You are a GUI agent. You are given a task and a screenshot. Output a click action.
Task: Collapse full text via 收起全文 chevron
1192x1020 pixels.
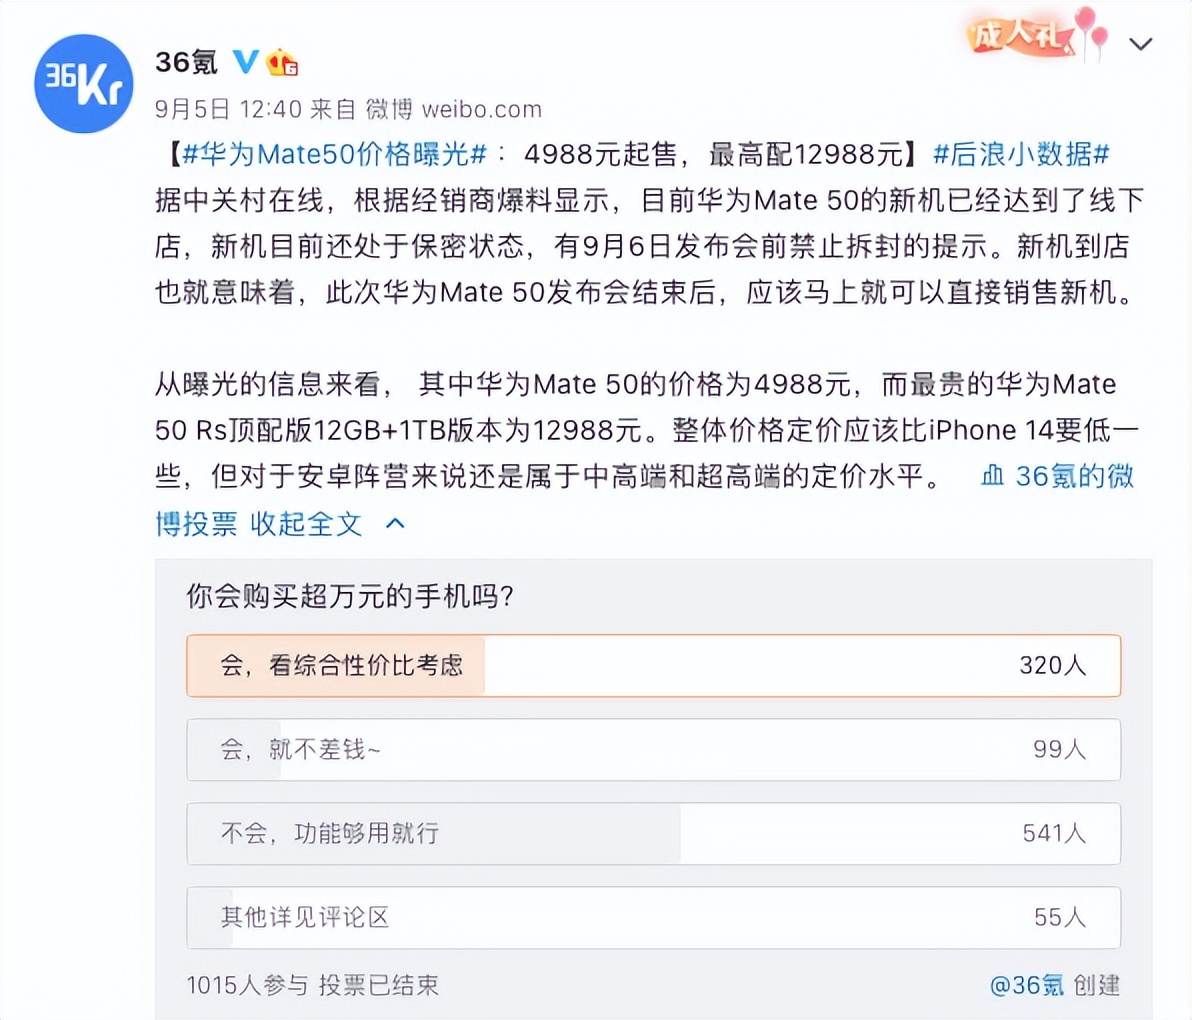393,522
